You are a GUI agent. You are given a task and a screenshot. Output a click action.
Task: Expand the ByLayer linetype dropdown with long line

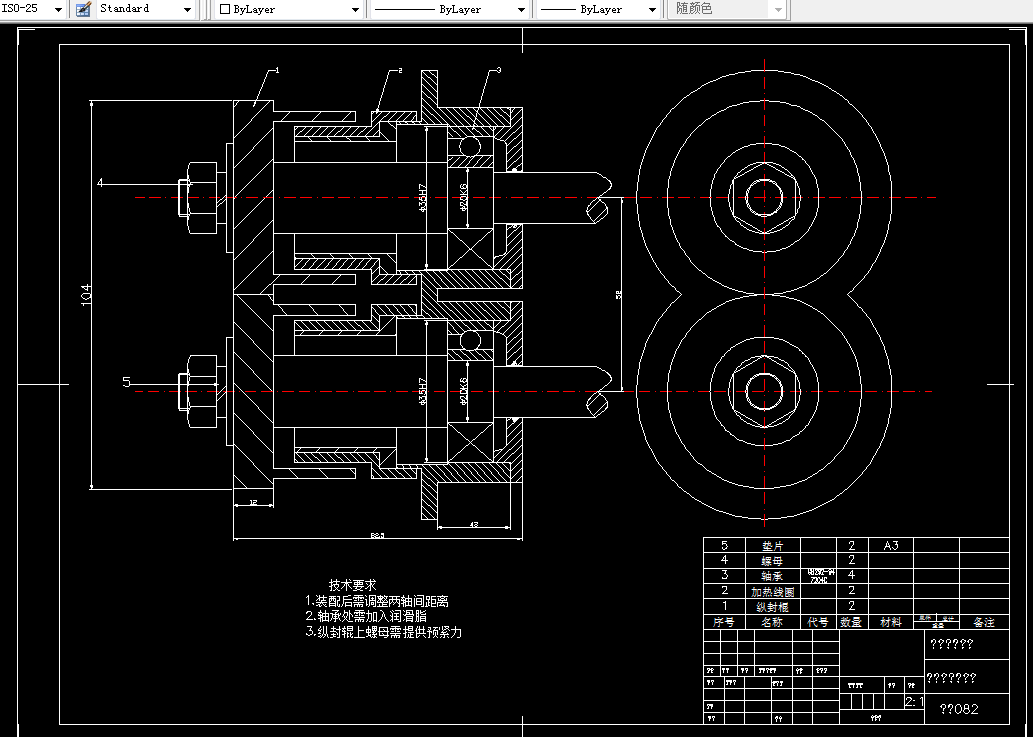521,9
